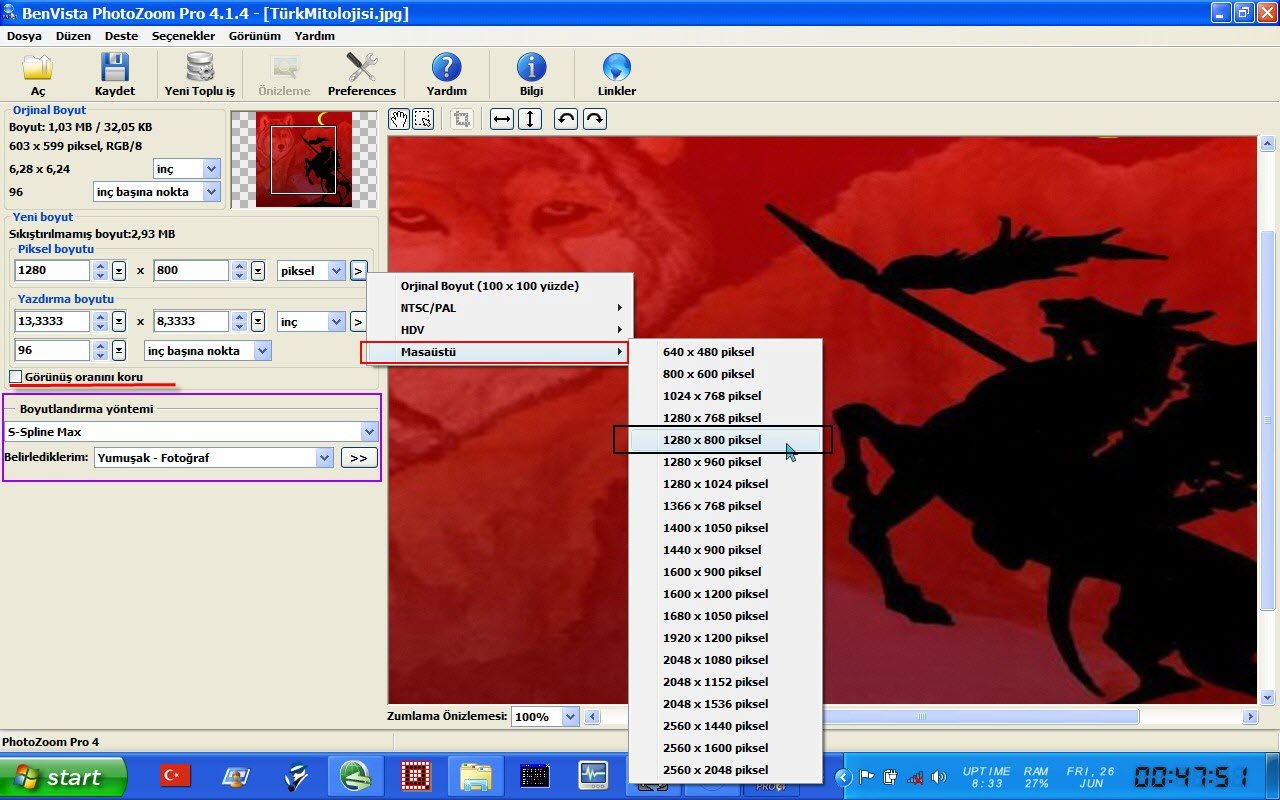Click the green globe taskbar icon

coord(355,775)
